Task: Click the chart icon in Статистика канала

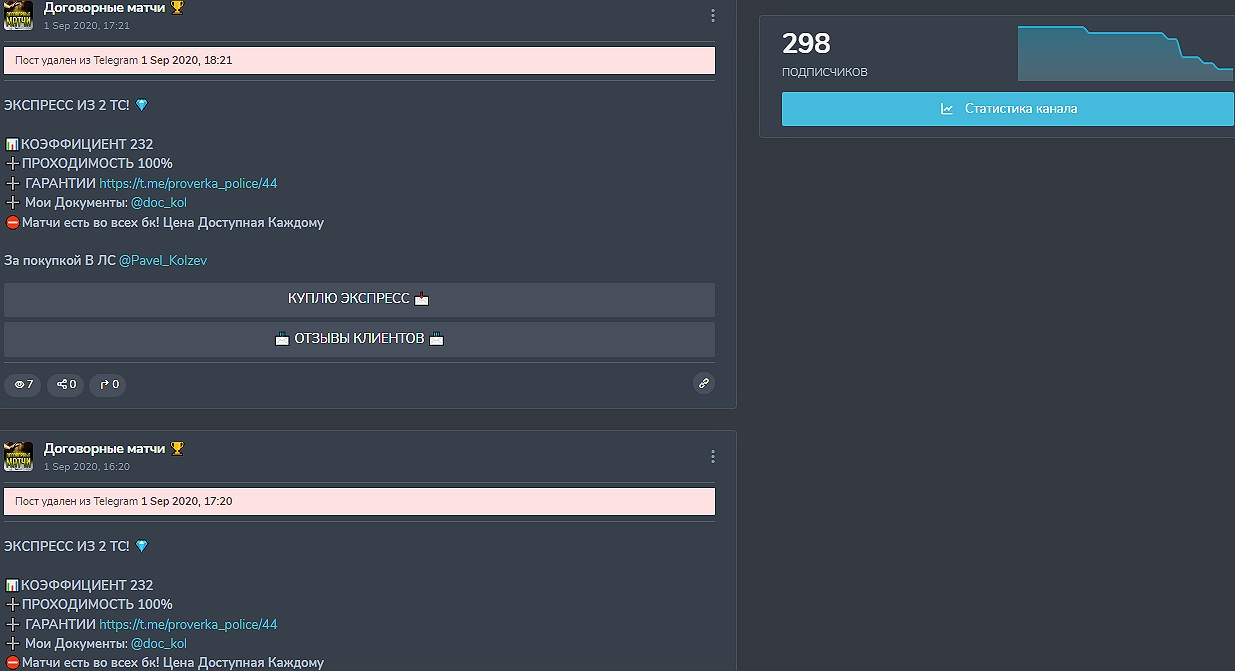Action: pyautogui.click(x=947, y=109)
